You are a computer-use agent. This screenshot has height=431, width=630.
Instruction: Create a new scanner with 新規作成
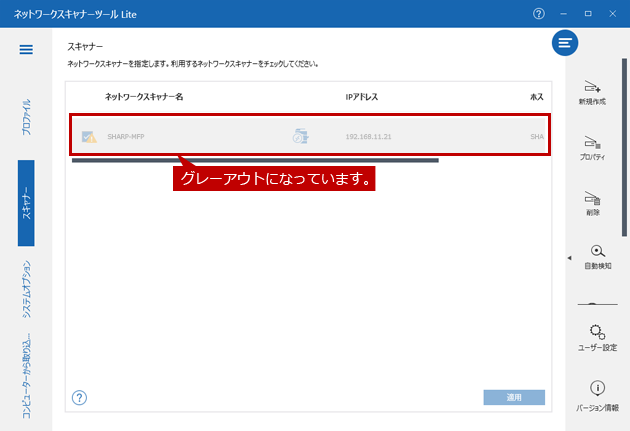pos(592,93)
